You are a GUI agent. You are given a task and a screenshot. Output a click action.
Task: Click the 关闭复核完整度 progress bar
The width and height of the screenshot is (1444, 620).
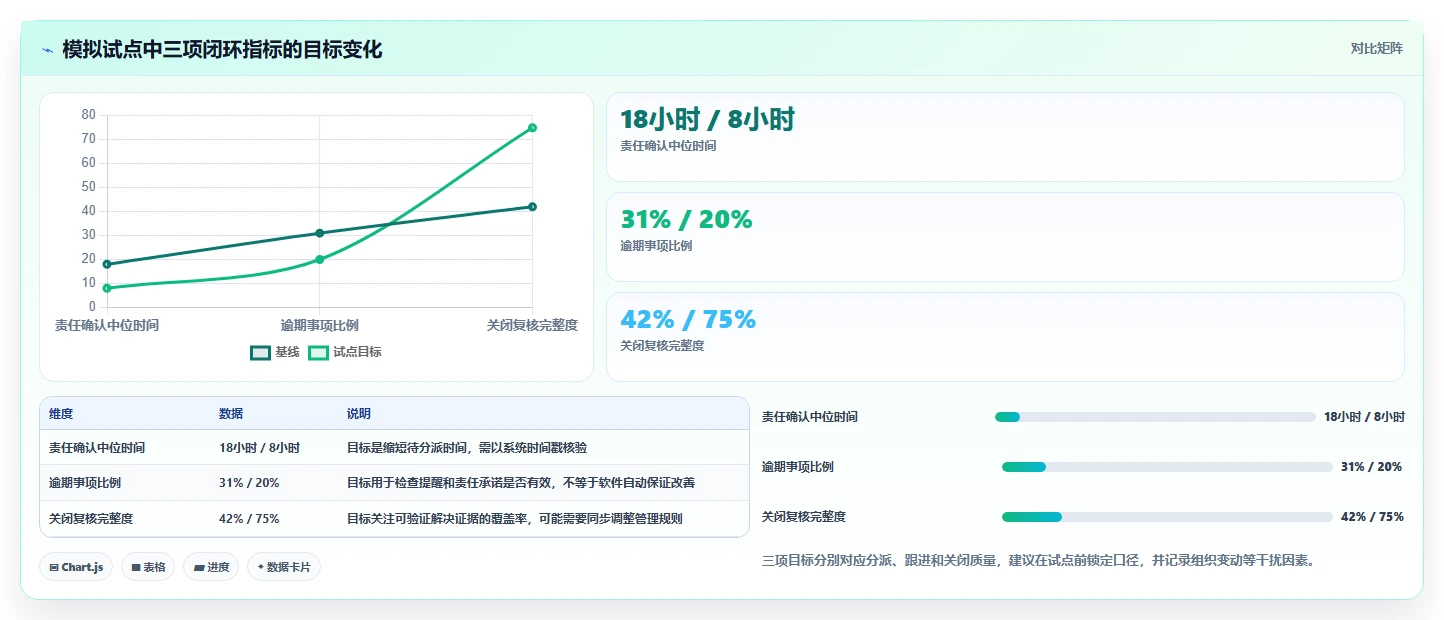pyautogui.click(x=1167, y=517)
